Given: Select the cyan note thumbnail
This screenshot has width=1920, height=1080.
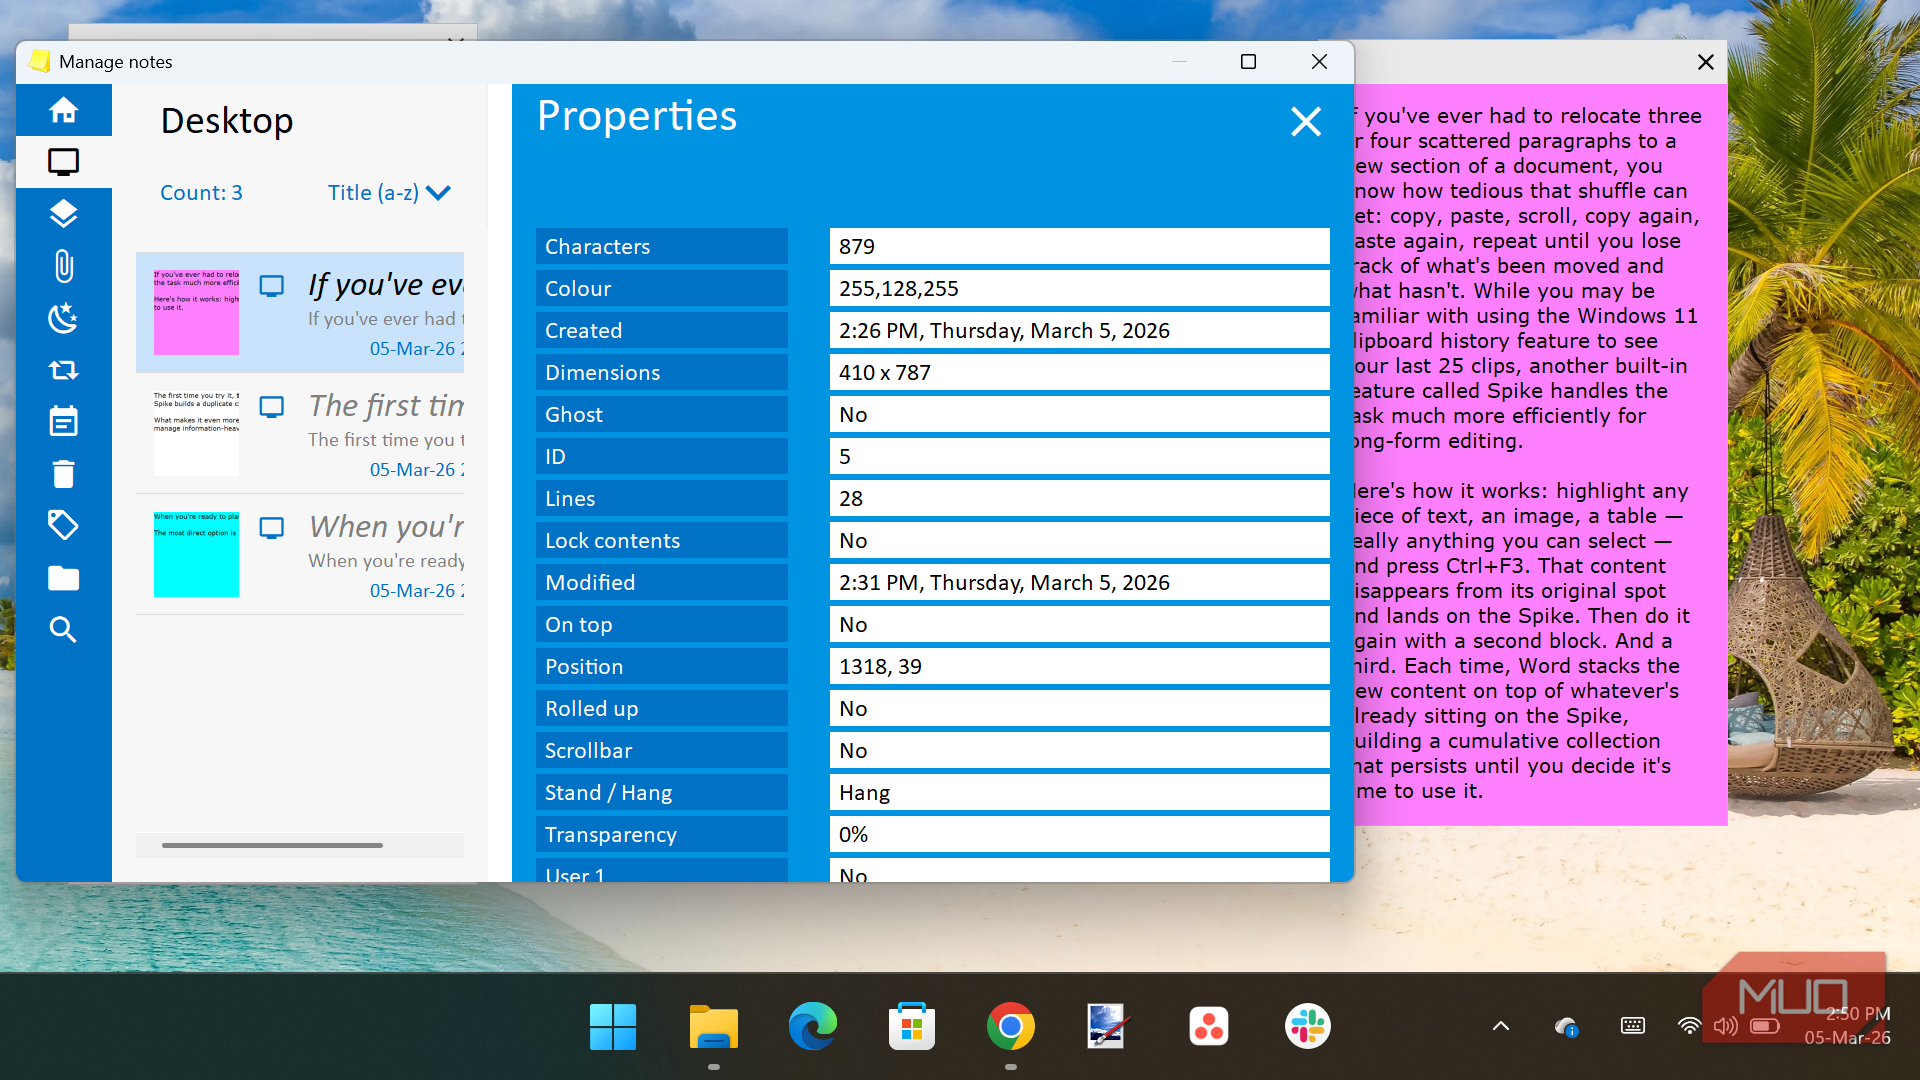Looking at the screenshot, I should 196,554.
